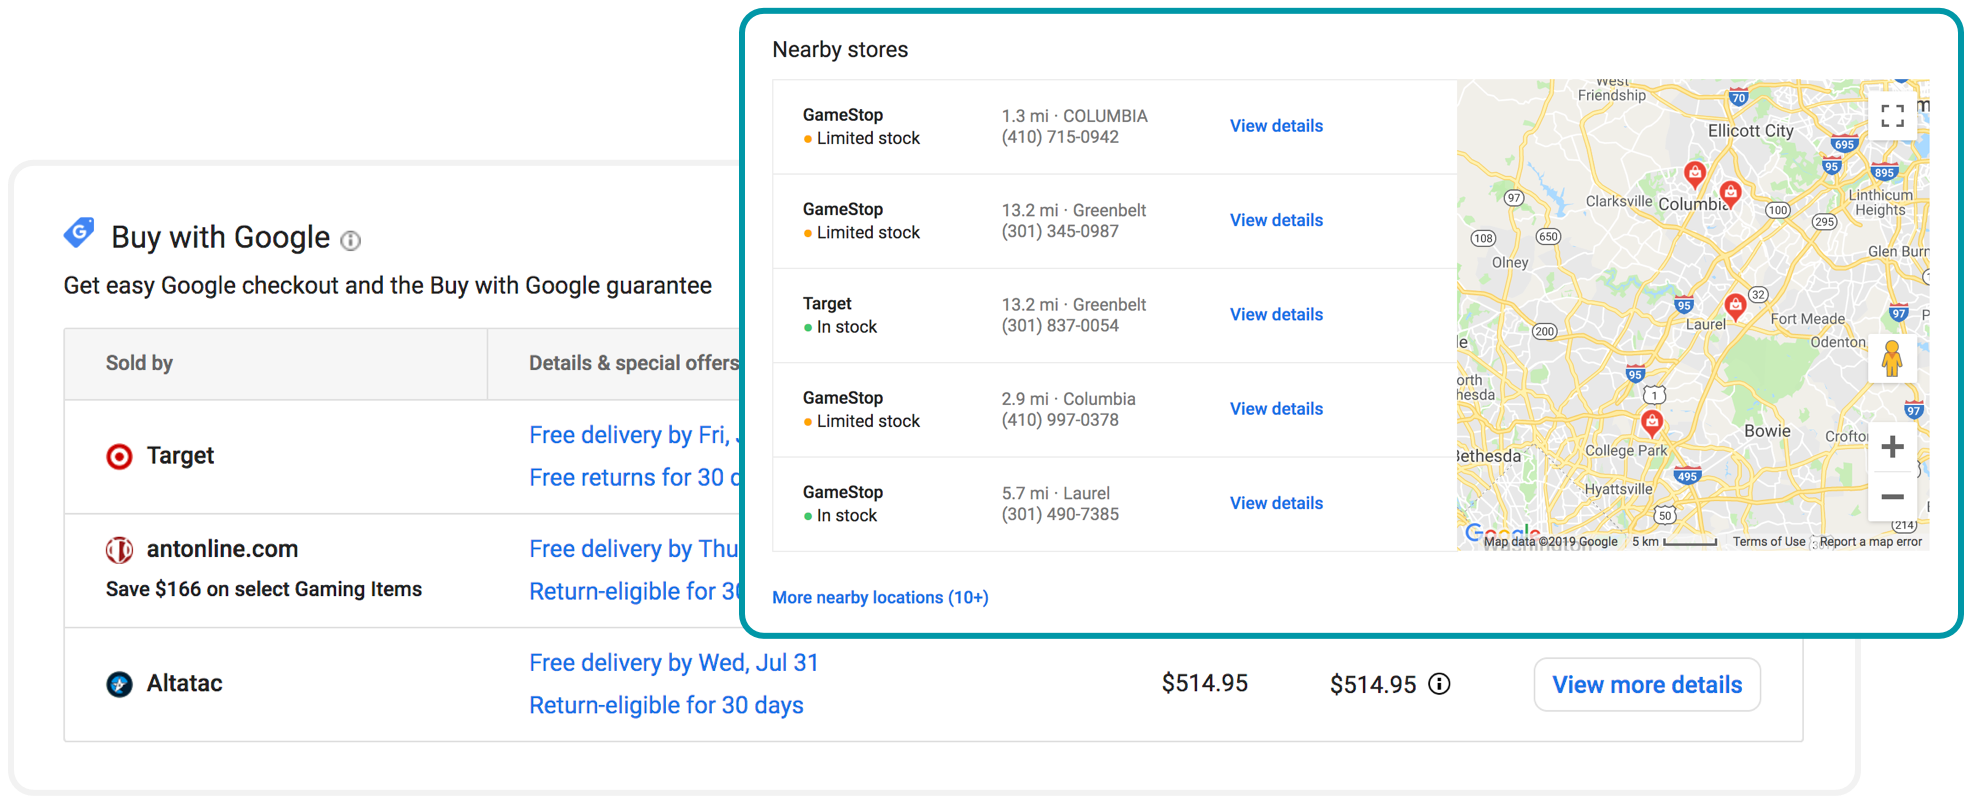Click the Nearby stores heading
The width and height of the screenshot is (1970, 800).
[840, 50]
